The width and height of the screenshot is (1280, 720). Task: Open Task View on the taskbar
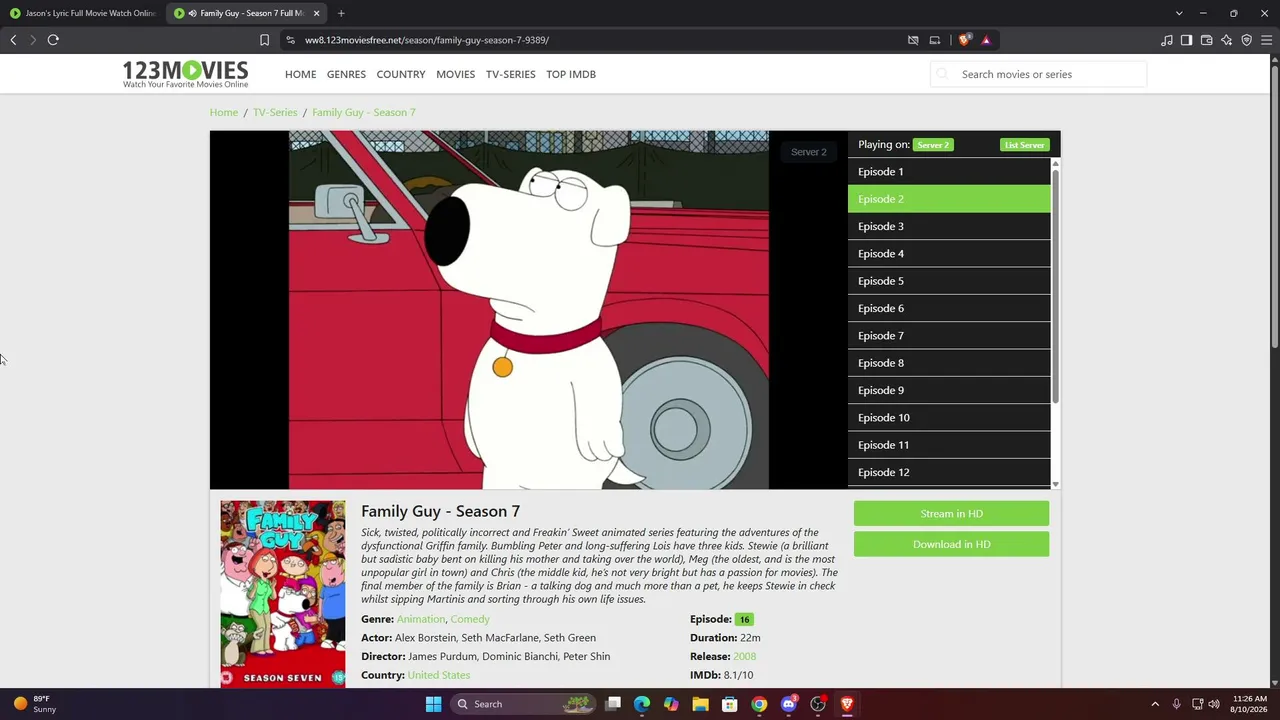(x=613, y=704)
